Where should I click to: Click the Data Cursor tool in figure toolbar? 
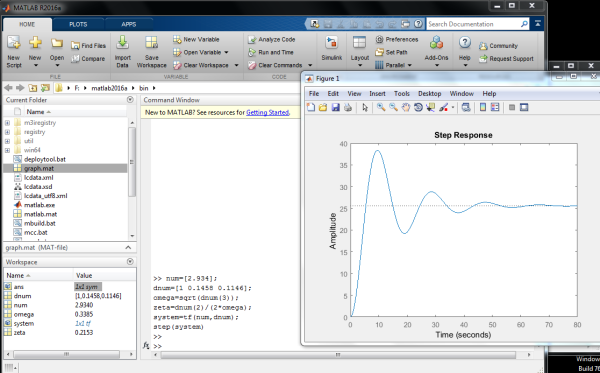tap(430, 108)
